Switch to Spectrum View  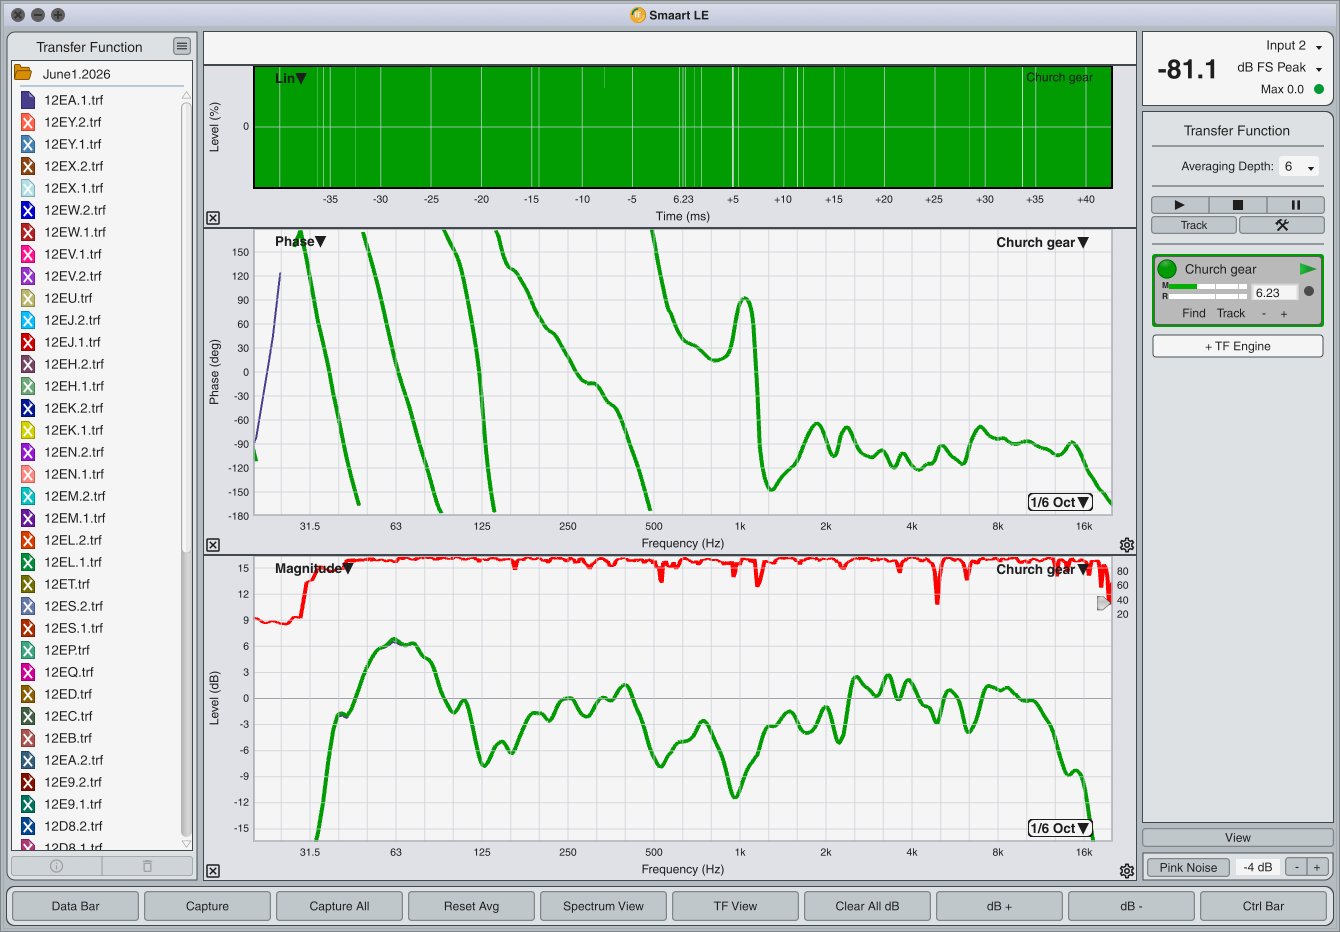(x=604, y=906)
